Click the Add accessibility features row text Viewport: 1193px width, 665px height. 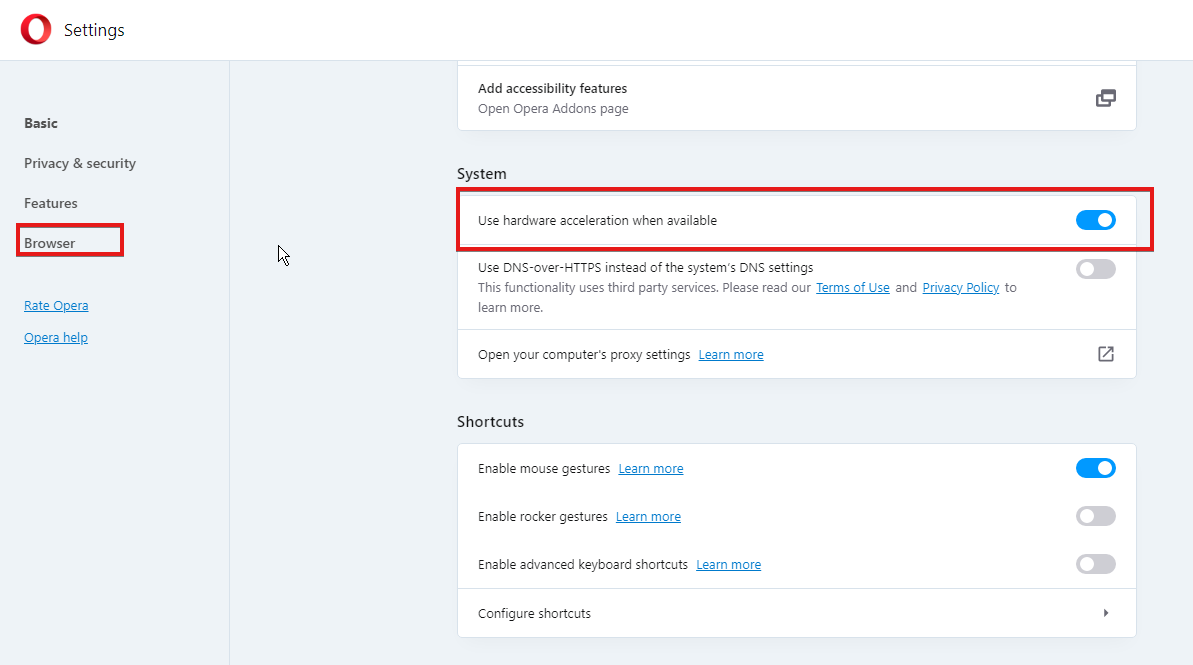552,89
